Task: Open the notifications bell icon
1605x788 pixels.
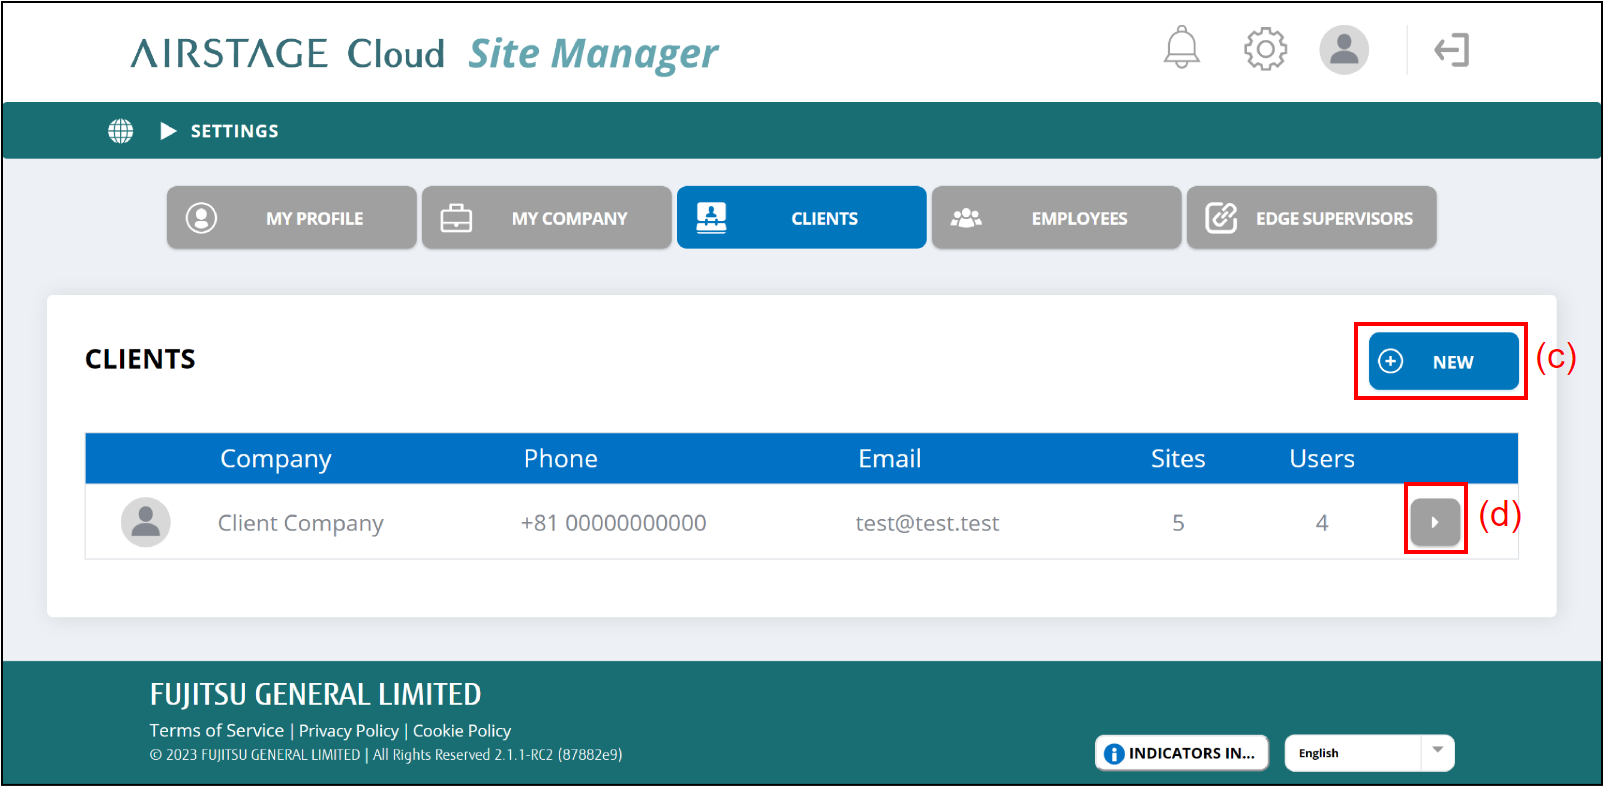Action: click(x=1181, y=48)
